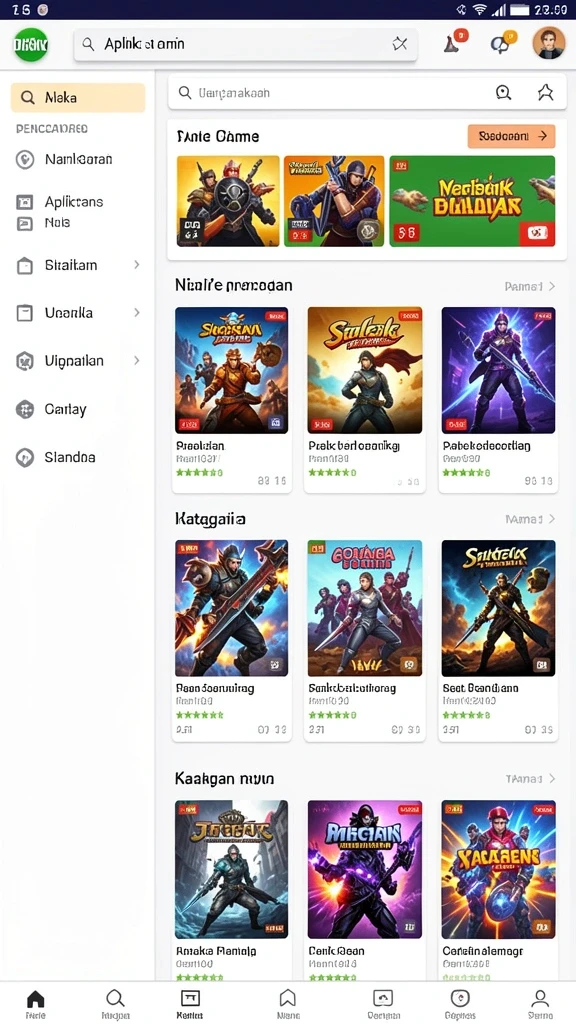Screen dimensions: 576x1024
Task: Click corner icon on Seat Boandjano cover
Action: click(x=542, y=665)
